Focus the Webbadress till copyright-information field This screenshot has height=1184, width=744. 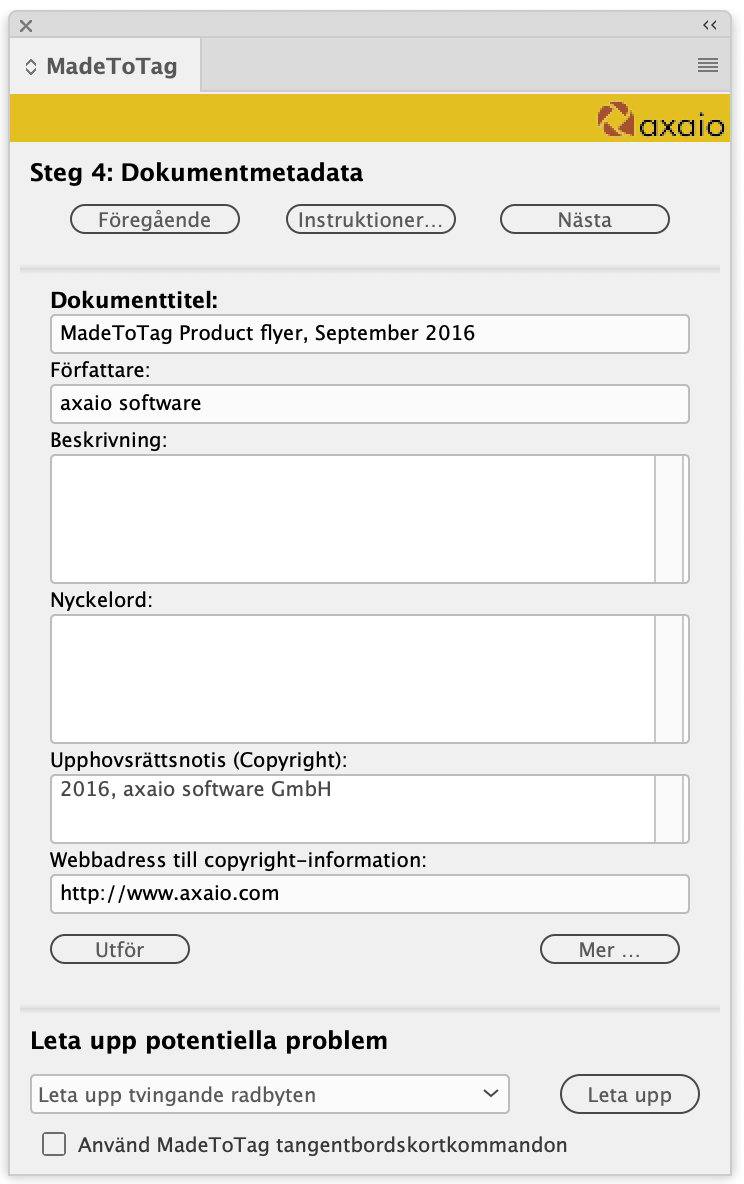pos(369,894)
